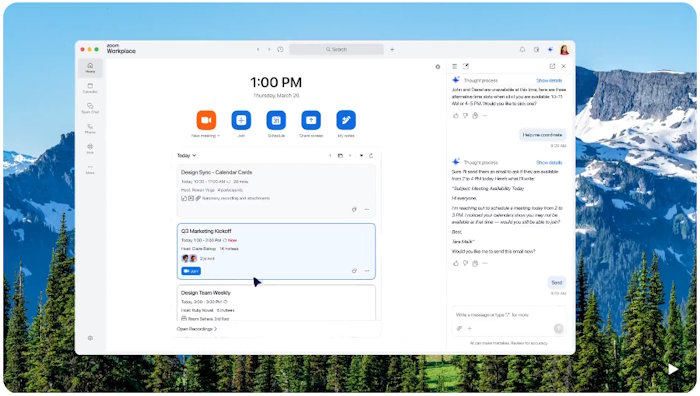Play the video with the bottom-right play arrow
The image size is (700, 396).
[673, 369]
